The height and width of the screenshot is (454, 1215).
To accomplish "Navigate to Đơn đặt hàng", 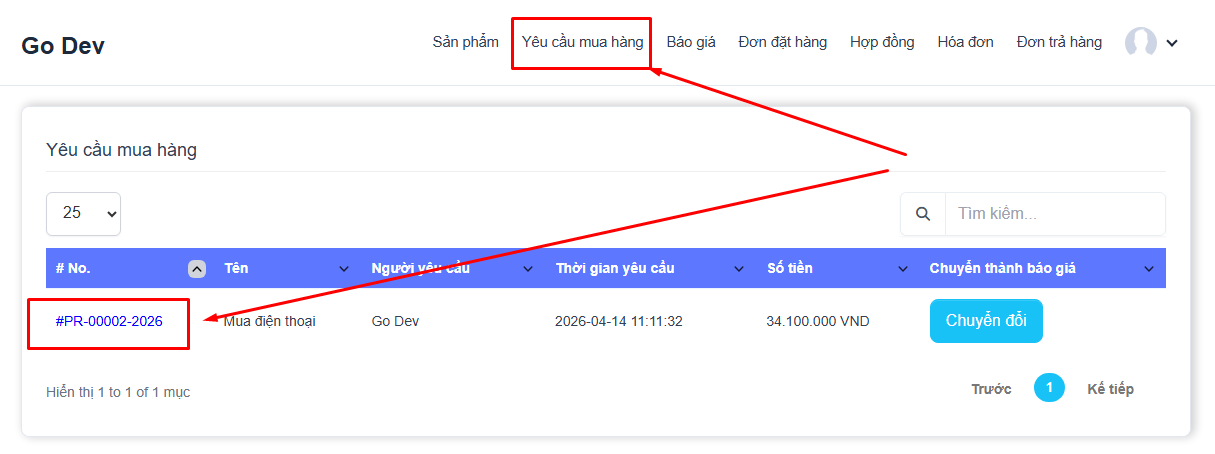I will point(782,42).
